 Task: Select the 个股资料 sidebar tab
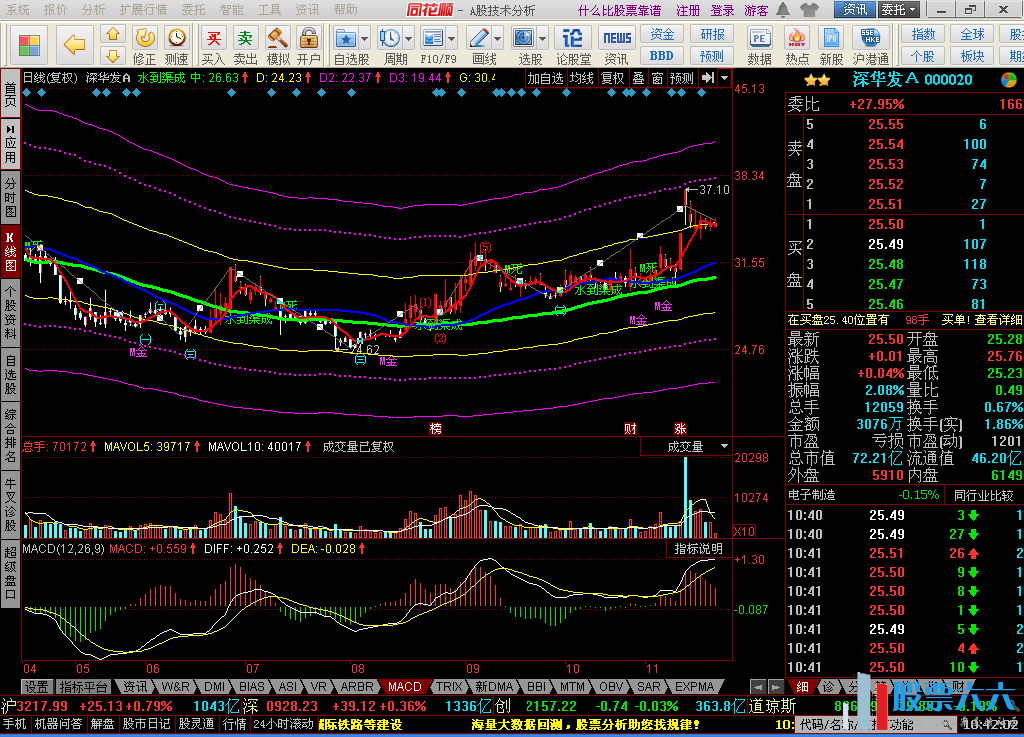coord(10,311)
